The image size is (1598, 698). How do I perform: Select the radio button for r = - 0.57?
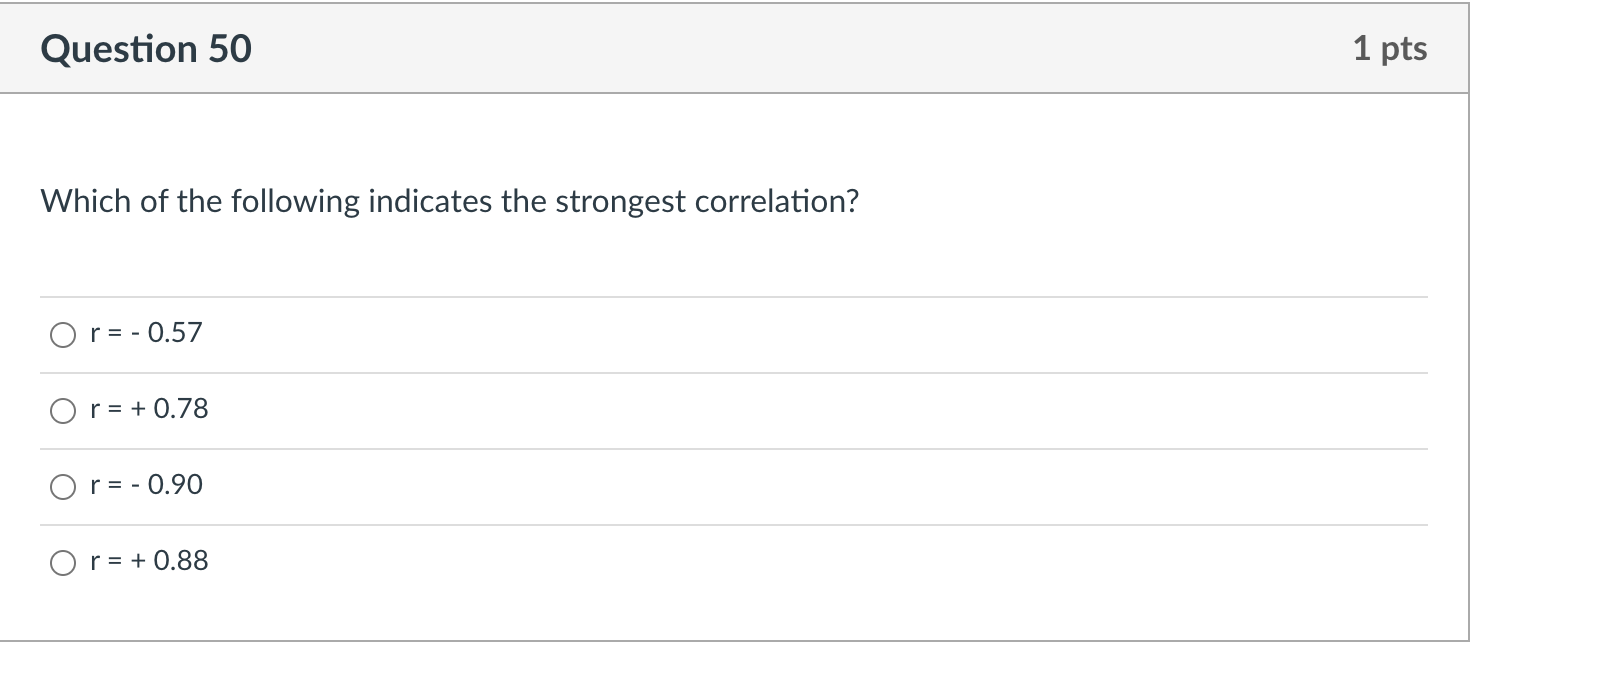(x=62, y=334)
